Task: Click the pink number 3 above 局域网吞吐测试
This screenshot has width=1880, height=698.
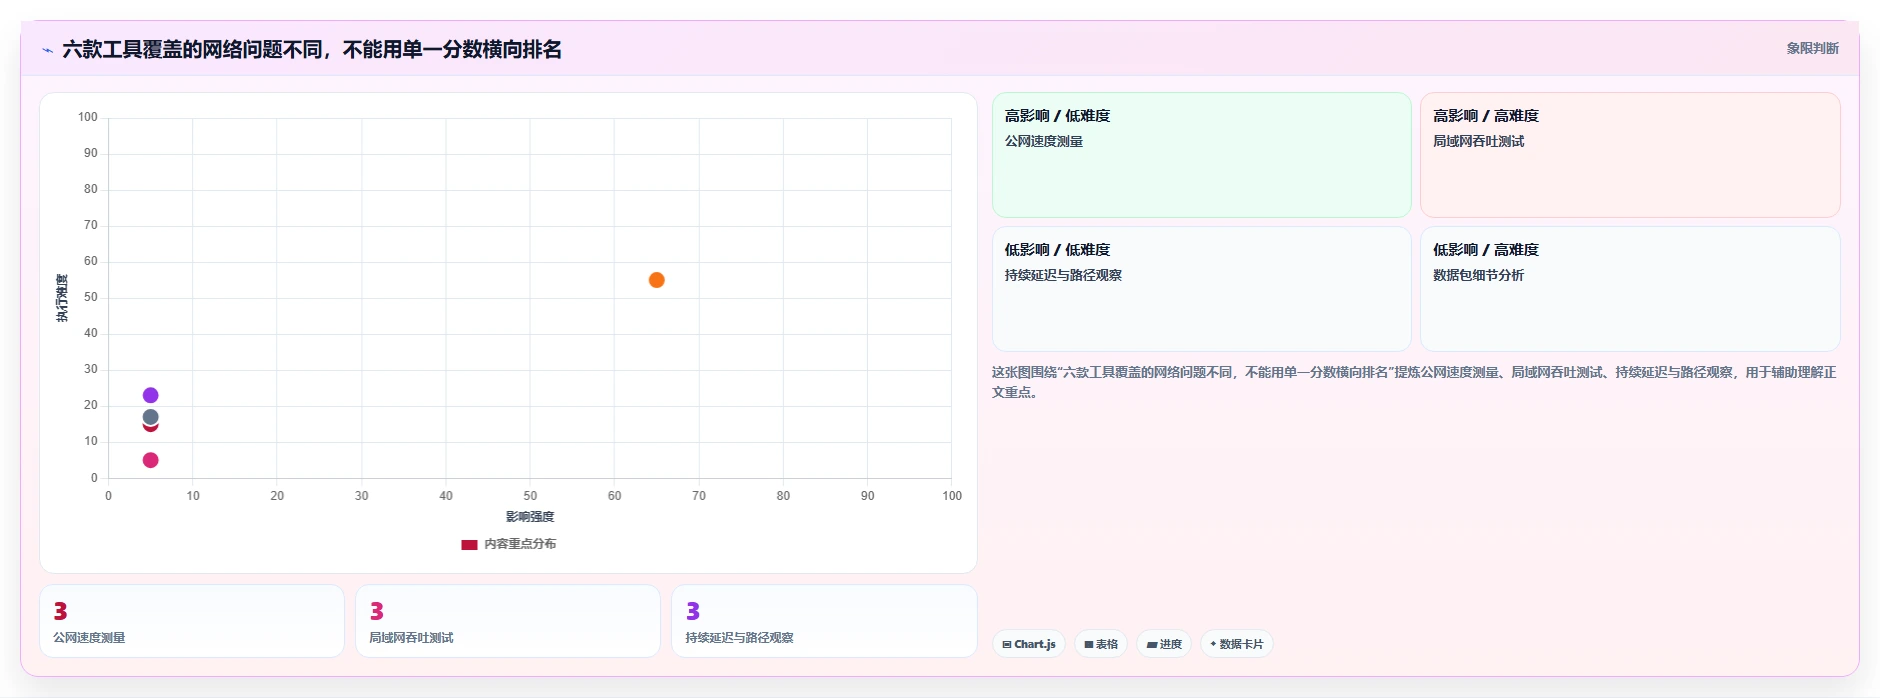Action: (x=376, y=611)
